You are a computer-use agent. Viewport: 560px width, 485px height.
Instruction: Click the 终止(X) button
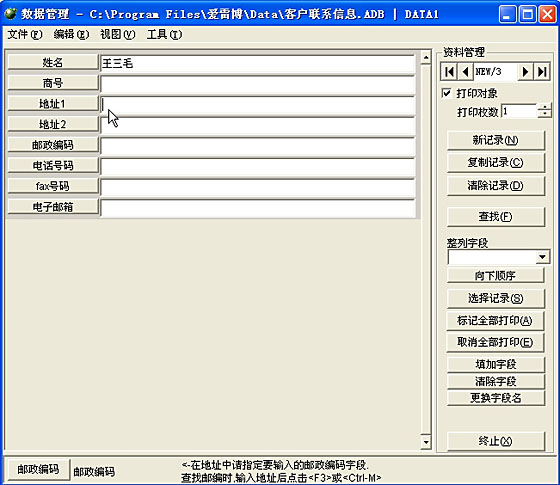pyautogui.click(x=496, y=441)
